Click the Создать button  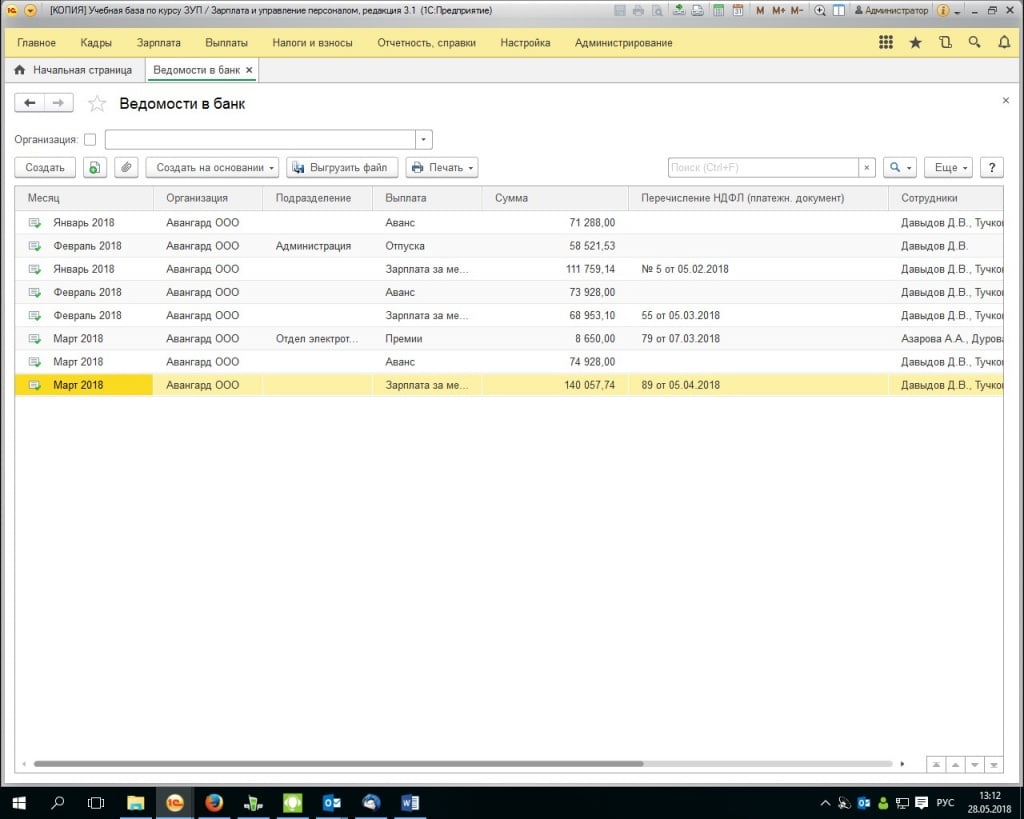pyautogui.click(x=45, y=168)
